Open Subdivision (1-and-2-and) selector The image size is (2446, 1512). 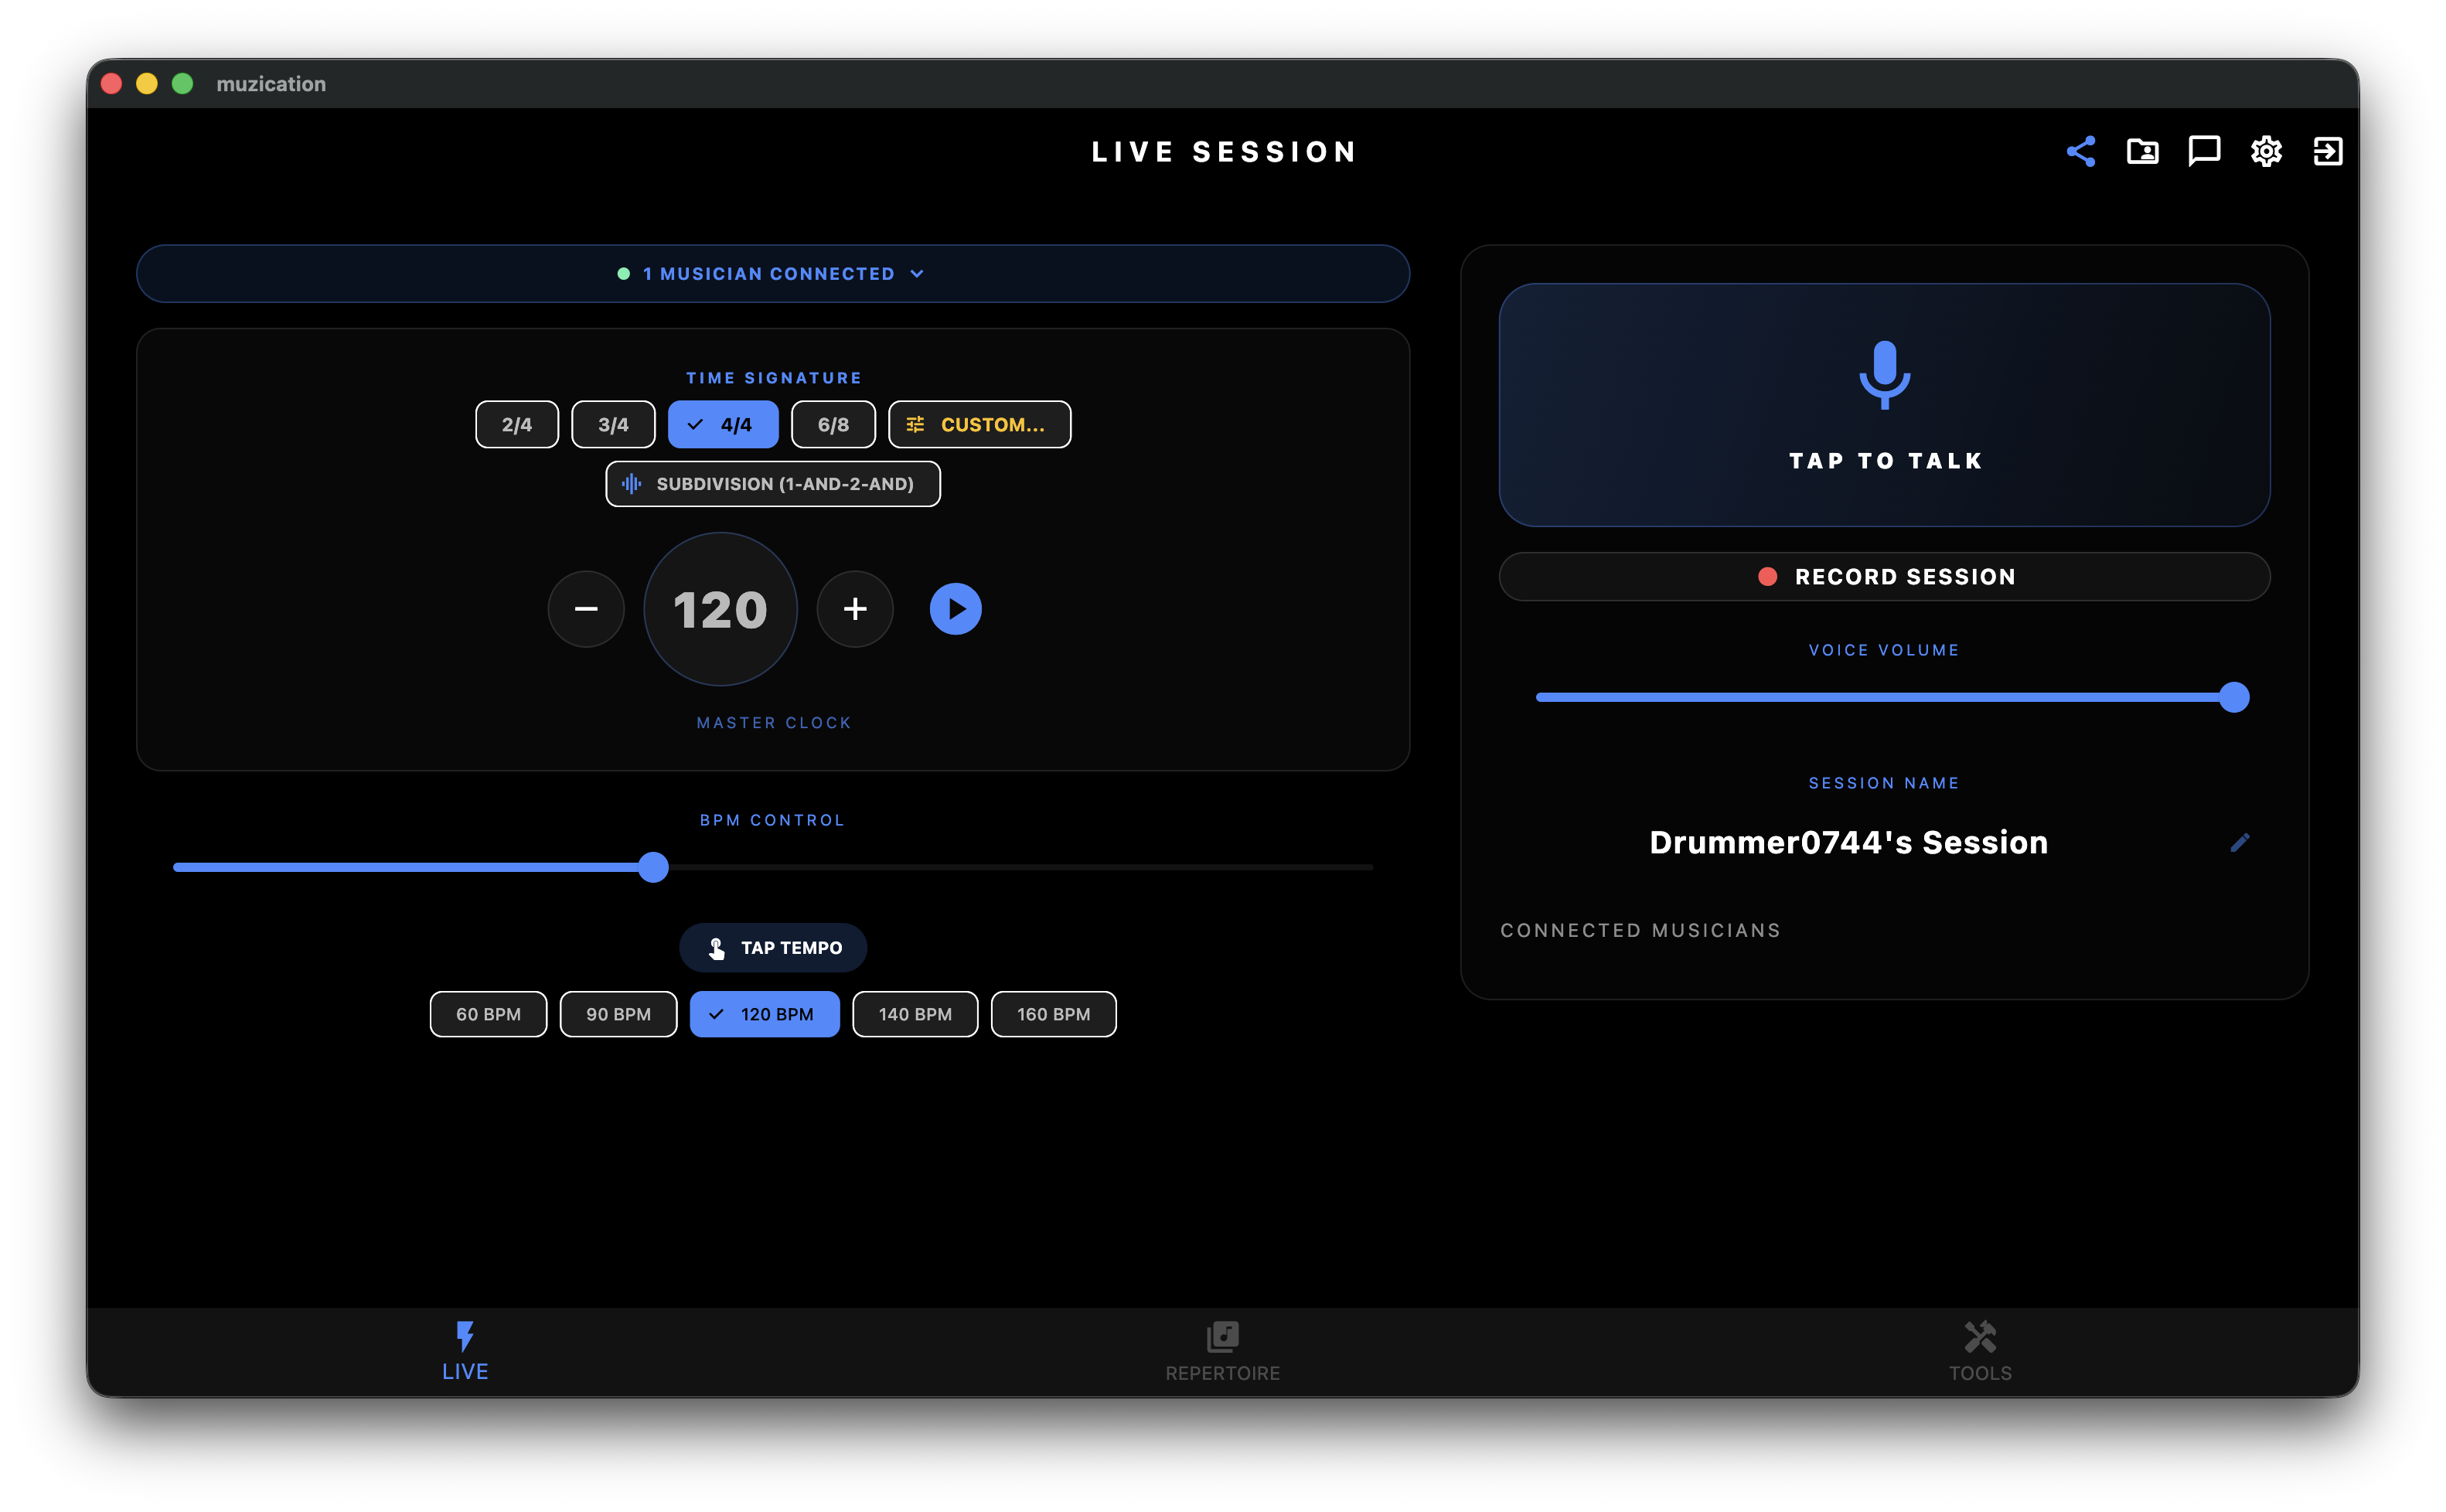coord(773,484)
